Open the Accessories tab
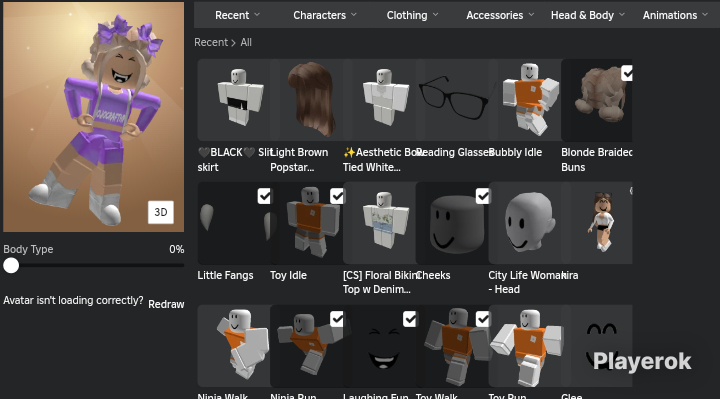The width and height of the screenshot is (720, 399). [x=495, y=15]
